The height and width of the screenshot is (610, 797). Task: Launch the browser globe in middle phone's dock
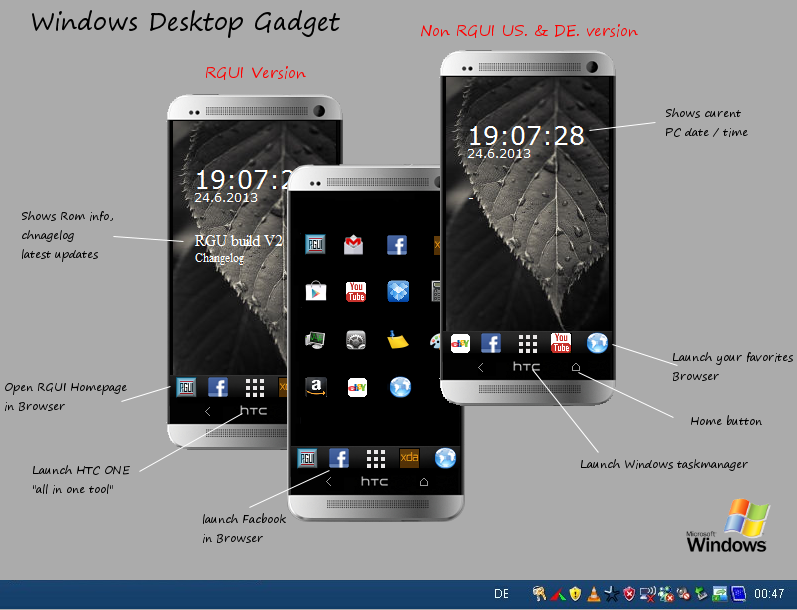(x=445, y=458)
